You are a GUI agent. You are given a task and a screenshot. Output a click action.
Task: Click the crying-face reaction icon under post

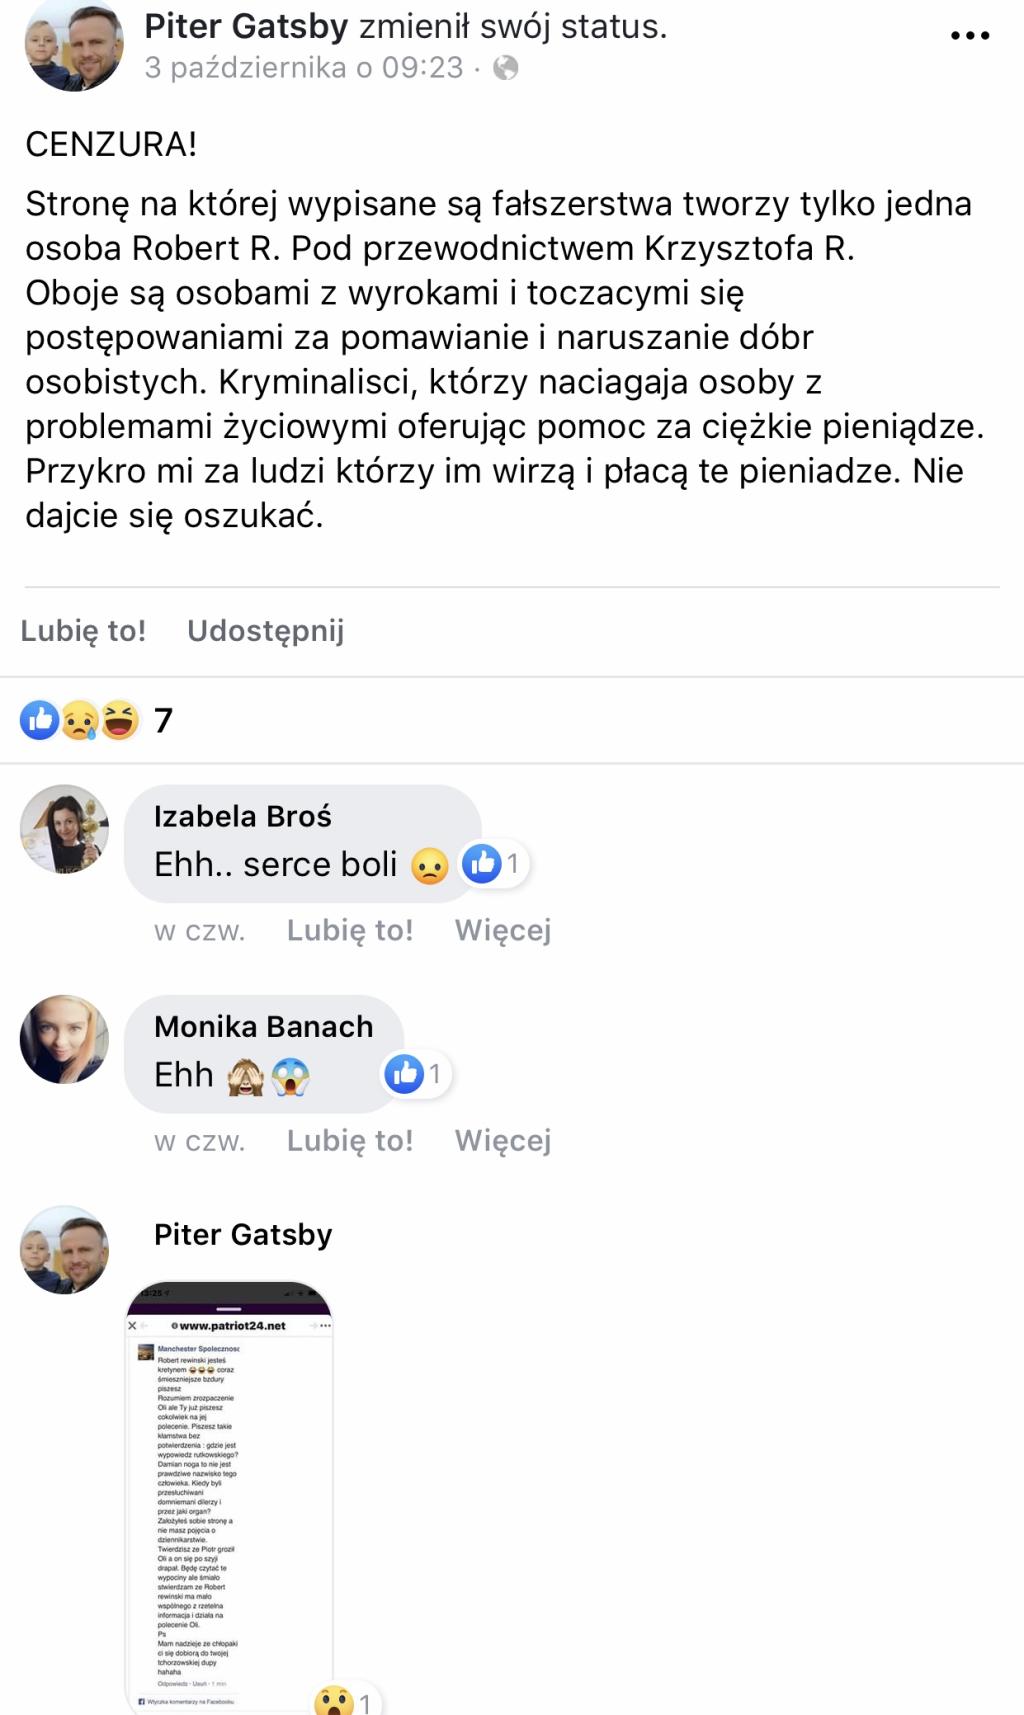[x=80, y=720]
